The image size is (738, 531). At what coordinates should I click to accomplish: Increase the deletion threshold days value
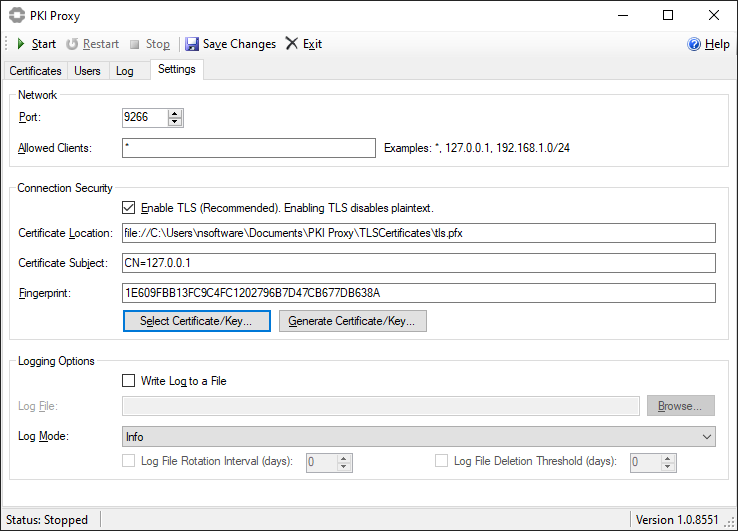coord(668,459)
